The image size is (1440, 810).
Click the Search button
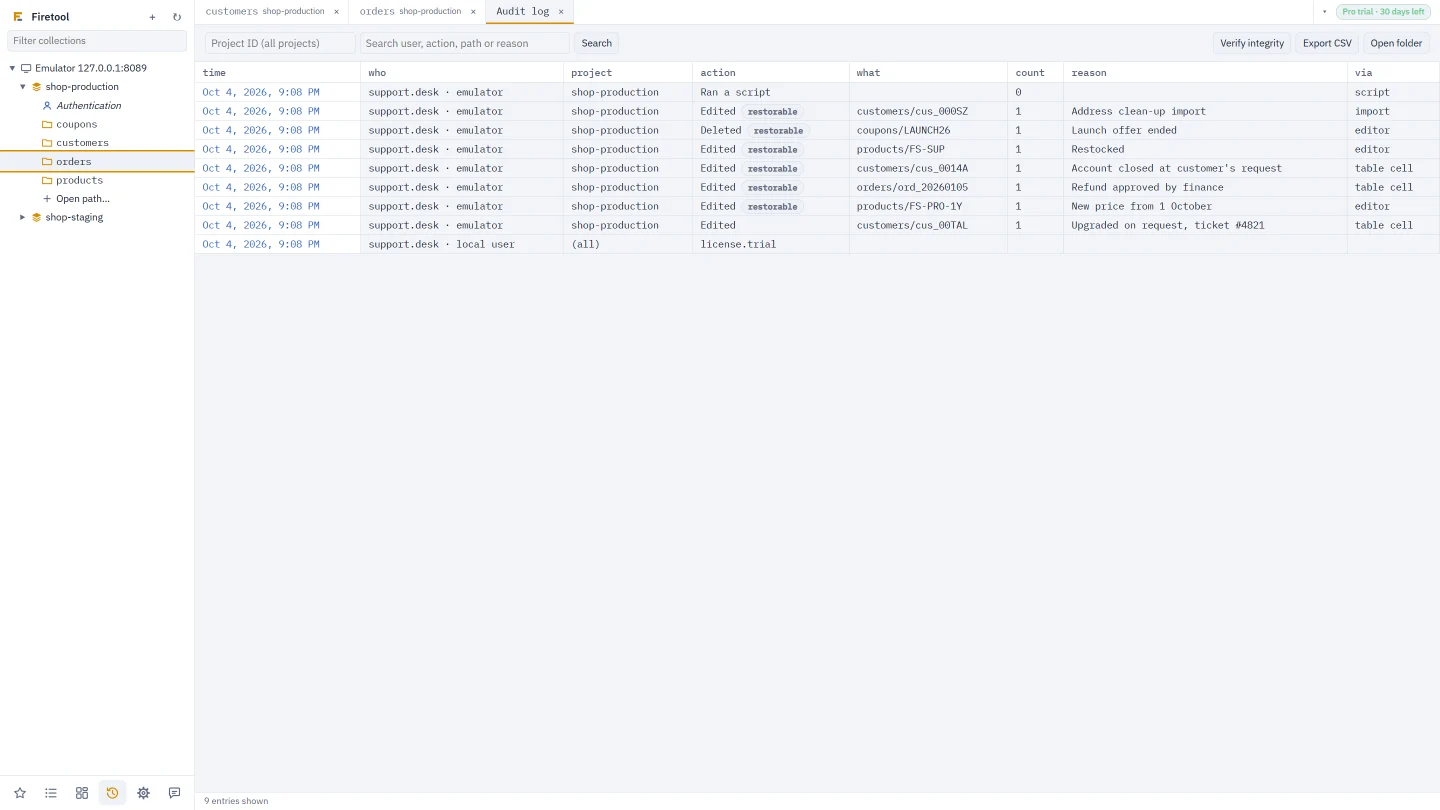tap(596, 43)
